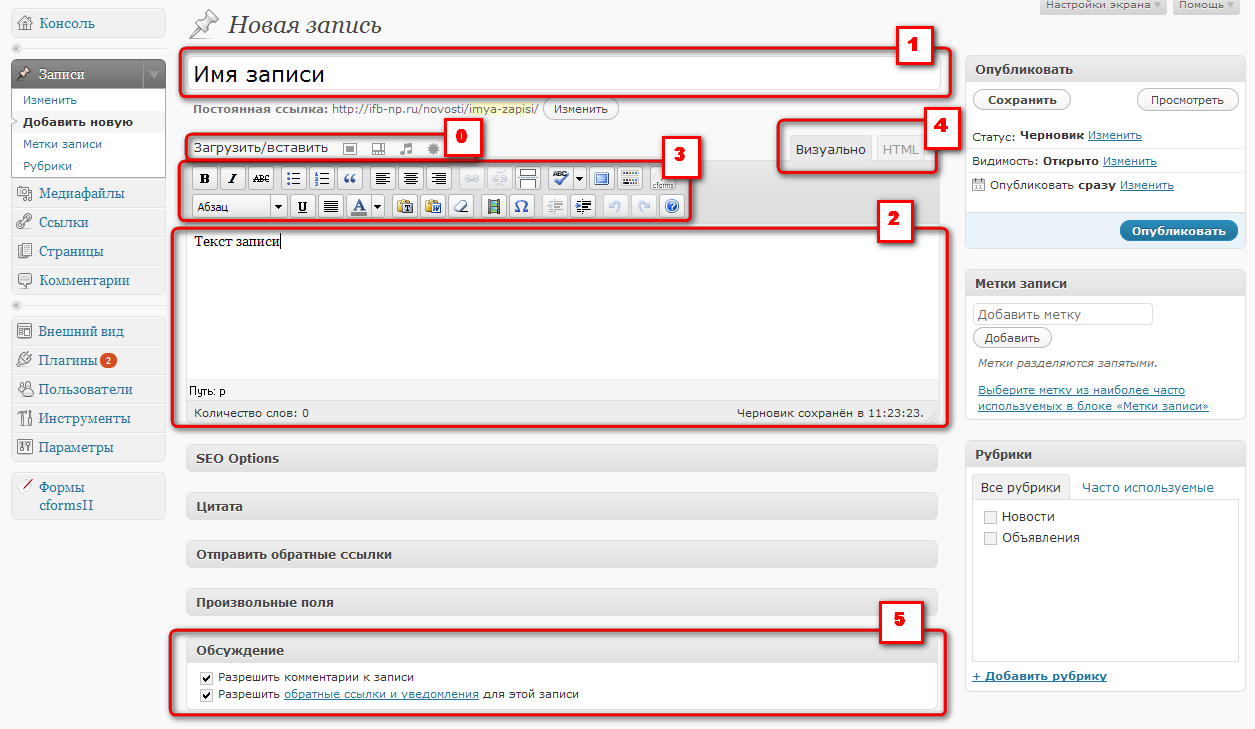The width and height of the screenshot is (1255, 729).
Task: Toggle bold formatting in the editor toolbar
Action: [x=205, y=179]
